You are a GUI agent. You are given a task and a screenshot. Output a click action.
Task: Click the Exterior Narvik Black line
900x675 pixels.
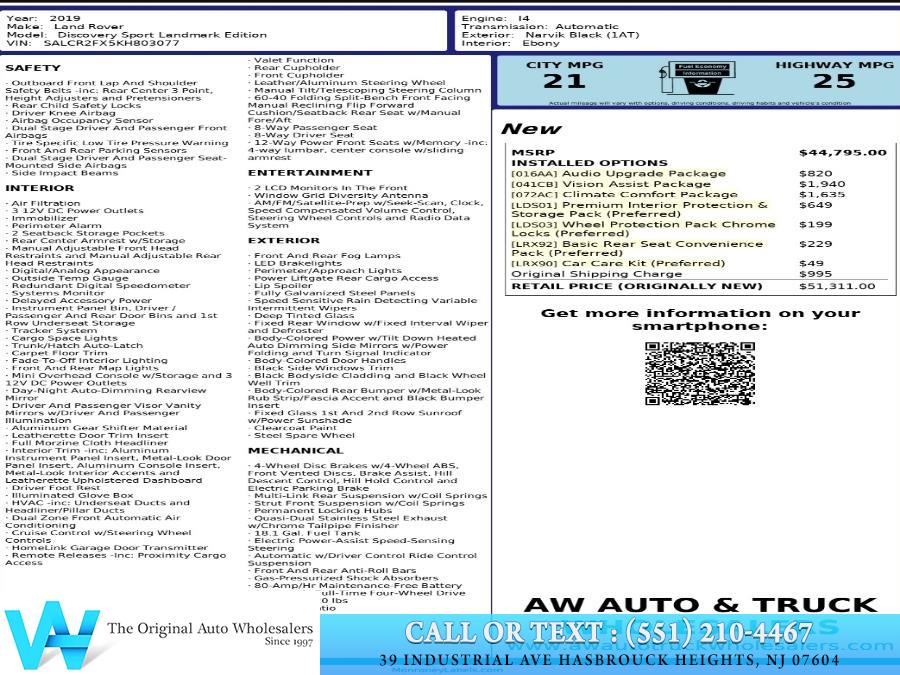tap(550, 34)
